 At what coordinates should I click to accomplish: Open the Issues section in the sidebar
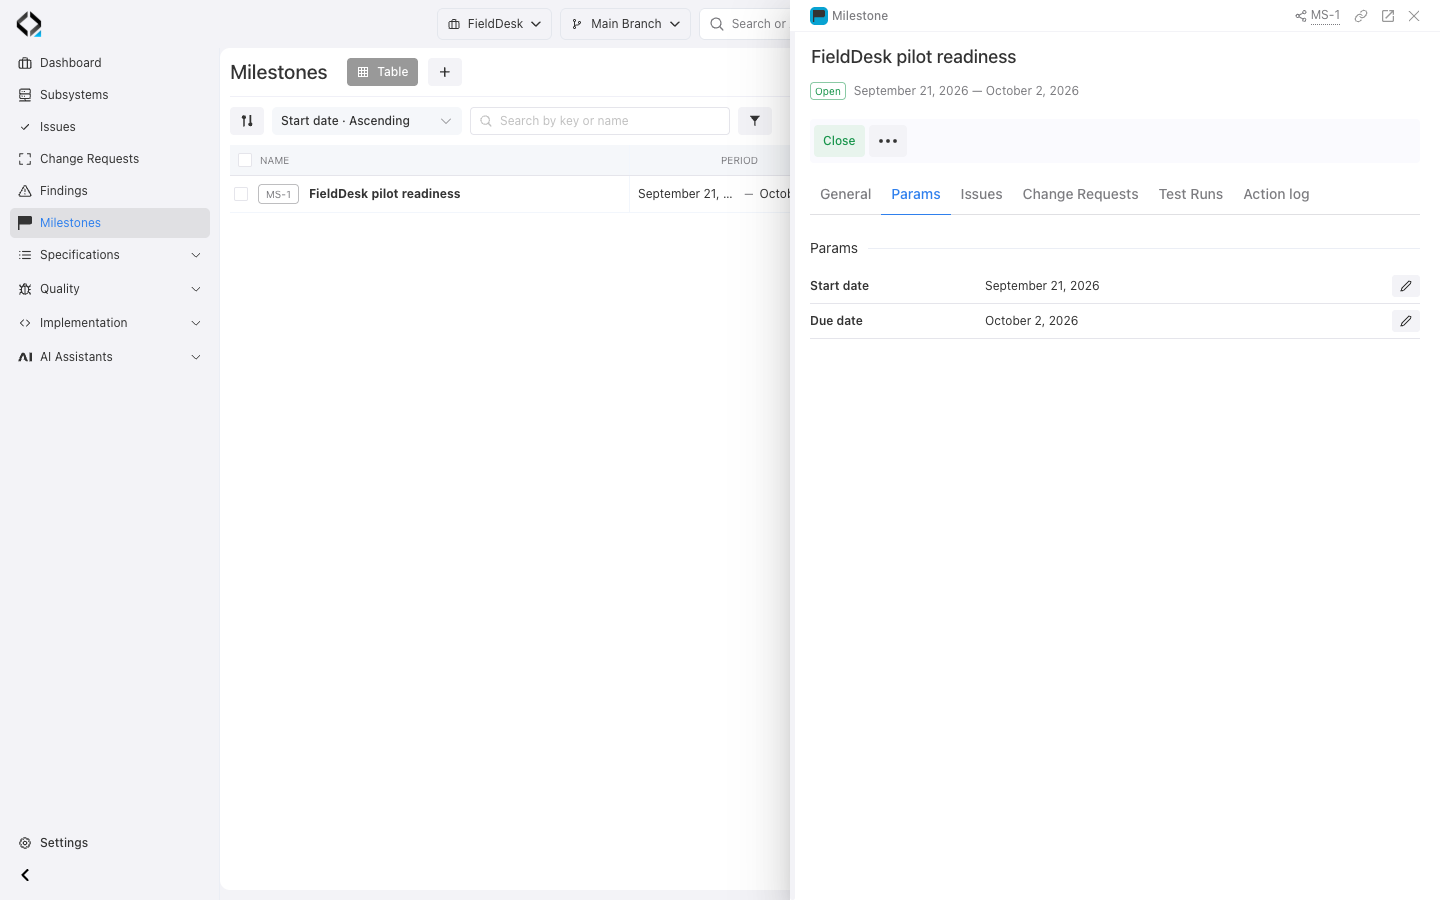point(110,127)
